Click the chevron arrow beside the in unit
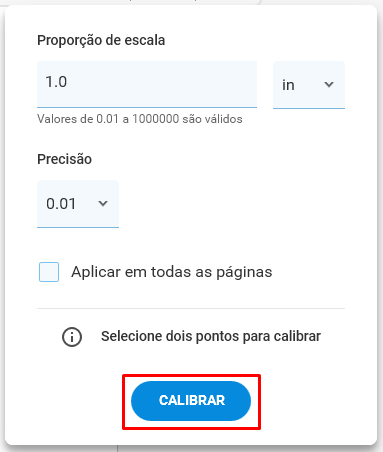 329,85
